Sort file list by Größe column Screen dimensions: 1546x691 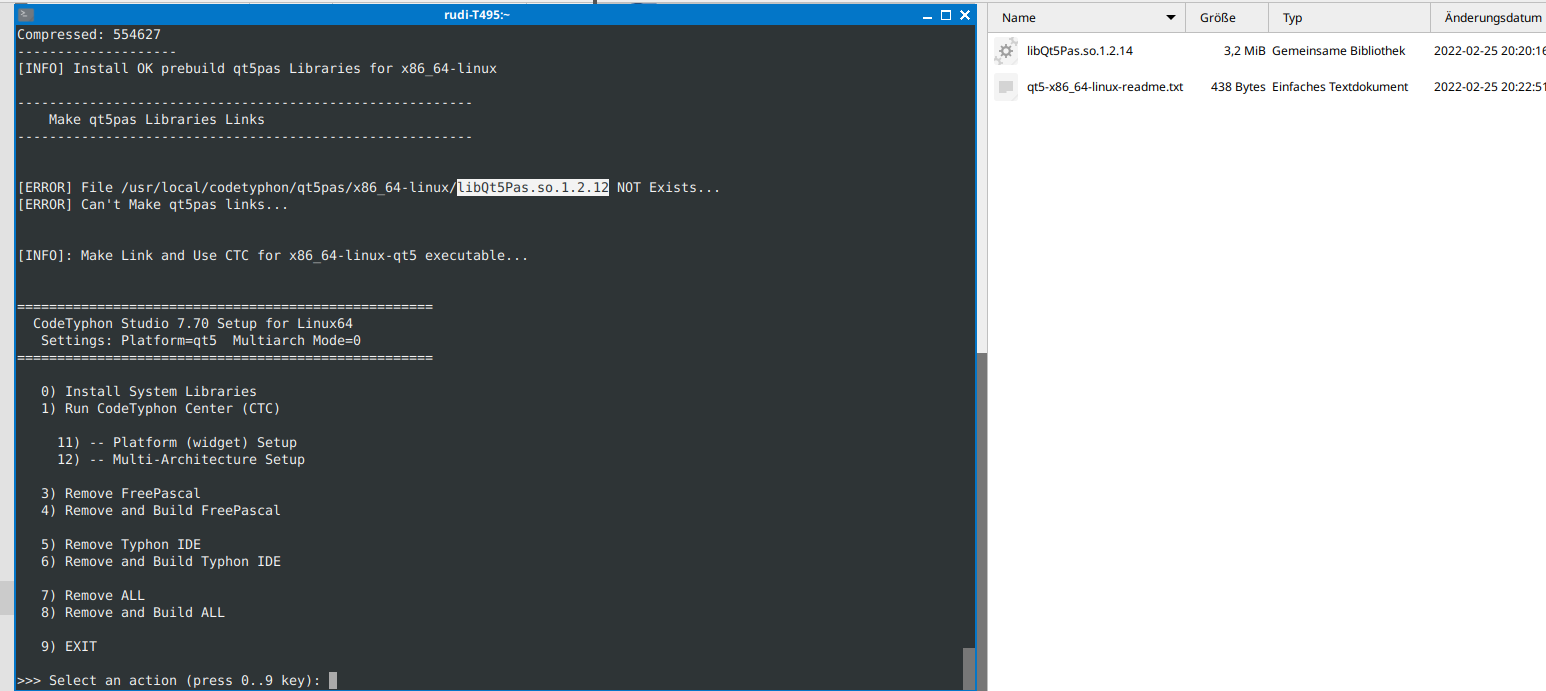point(1227,18)
